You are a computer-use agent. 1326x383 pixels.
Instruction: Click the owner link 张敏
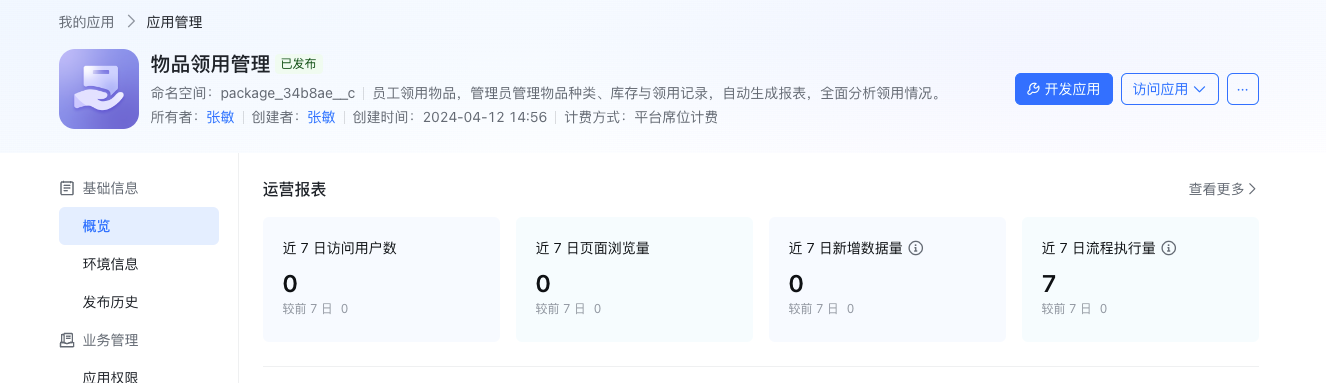coord(220,117)
